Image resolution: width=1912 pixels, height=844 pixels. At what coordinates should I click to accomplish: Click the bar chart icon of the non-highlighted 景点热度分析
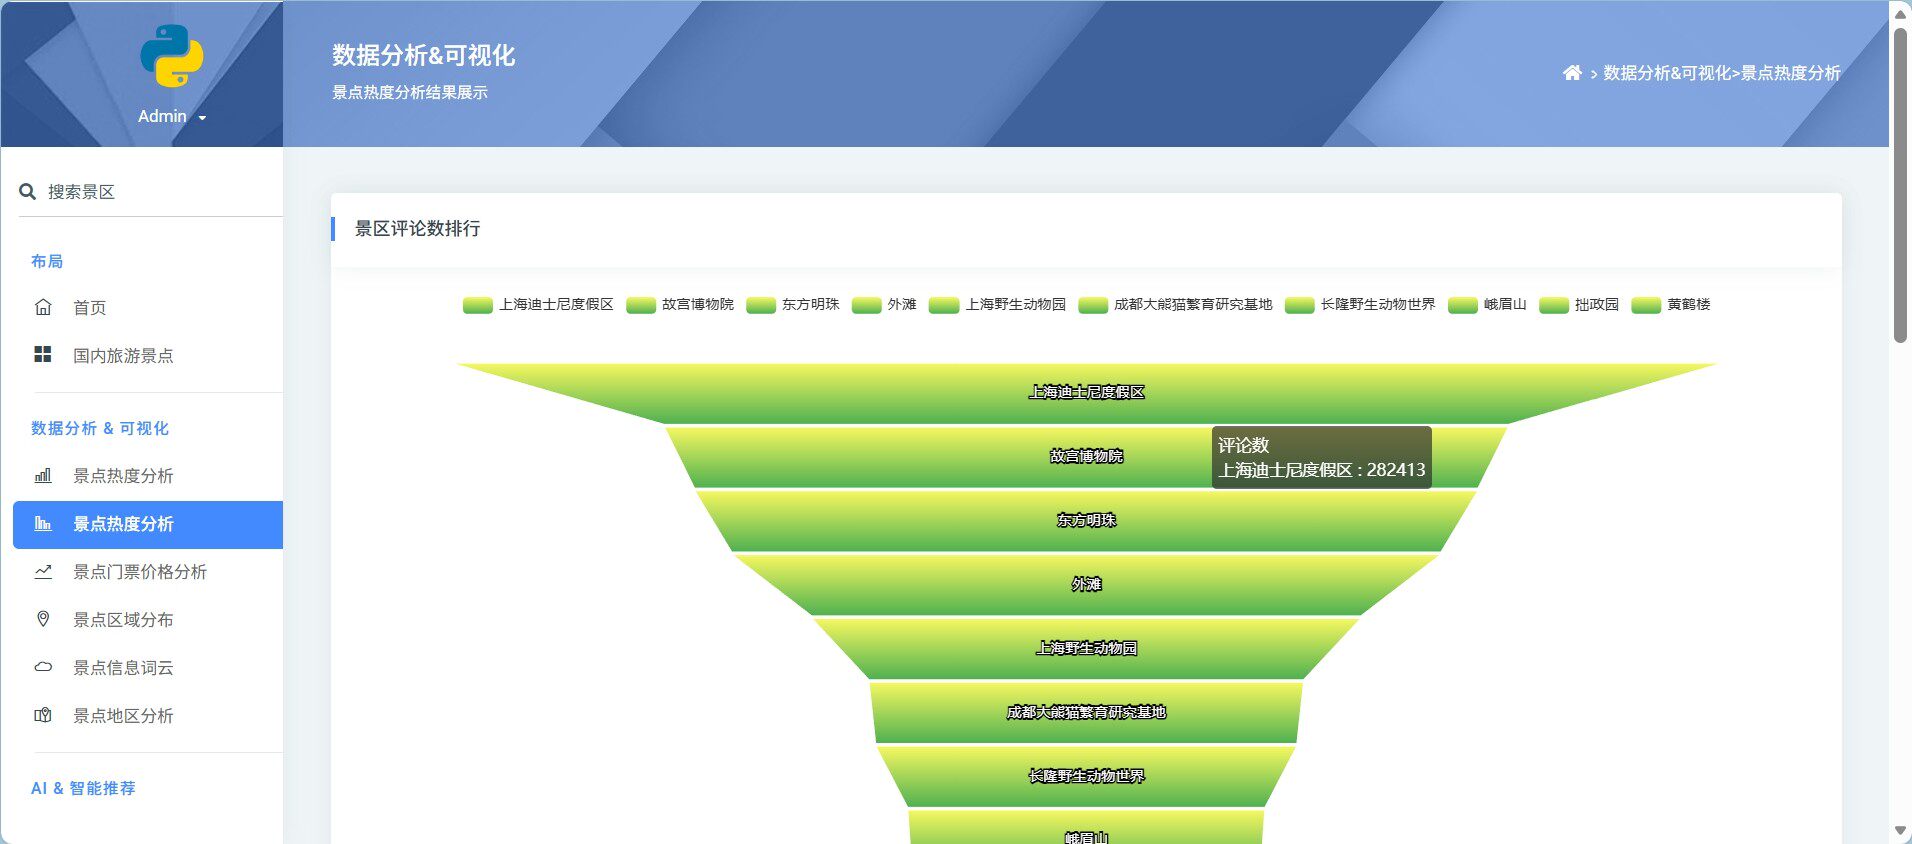43,475
